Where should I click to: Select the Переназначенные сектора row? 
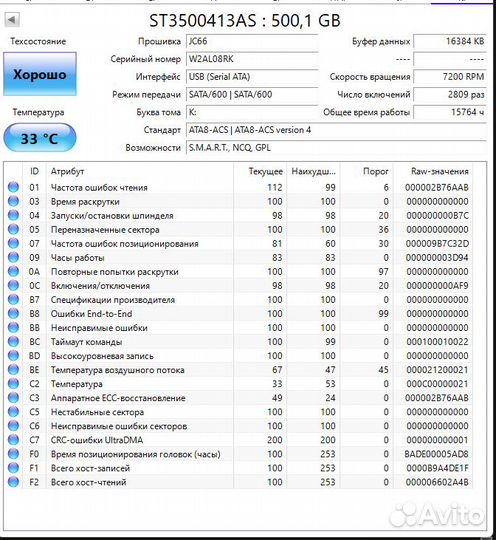(x=238, y=229)
